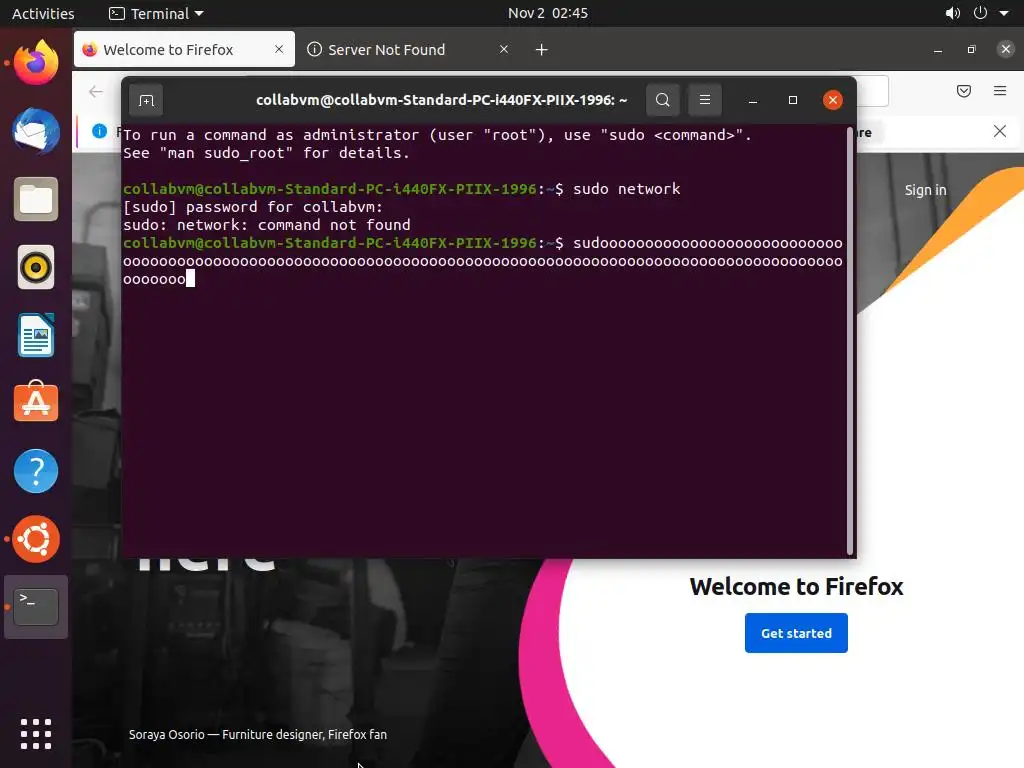Click the 'Welcome to Firefox' heading
Image resolution: width=1024 pixels, height=768 pixels.
(x=796, y=586)
